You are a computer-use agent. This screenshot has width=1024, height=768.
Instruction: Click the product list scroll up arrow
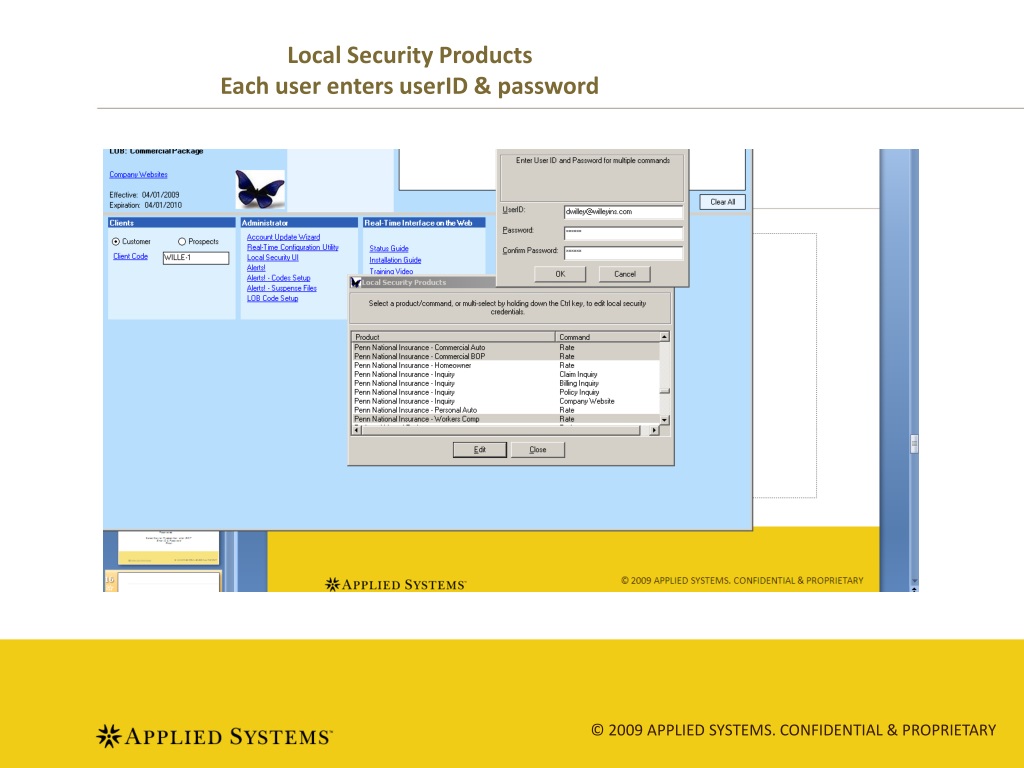pyautogui.click(x=664, y=337)
